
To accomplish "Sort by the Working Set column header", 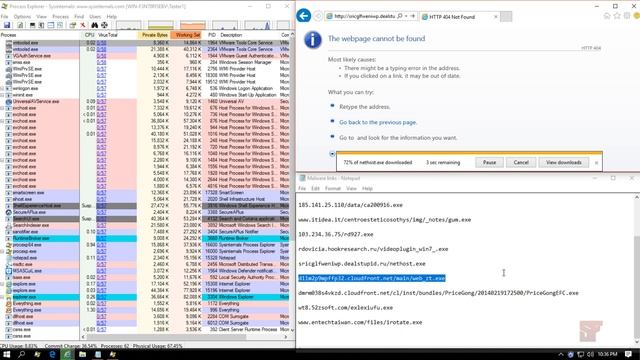I will 187,35.
